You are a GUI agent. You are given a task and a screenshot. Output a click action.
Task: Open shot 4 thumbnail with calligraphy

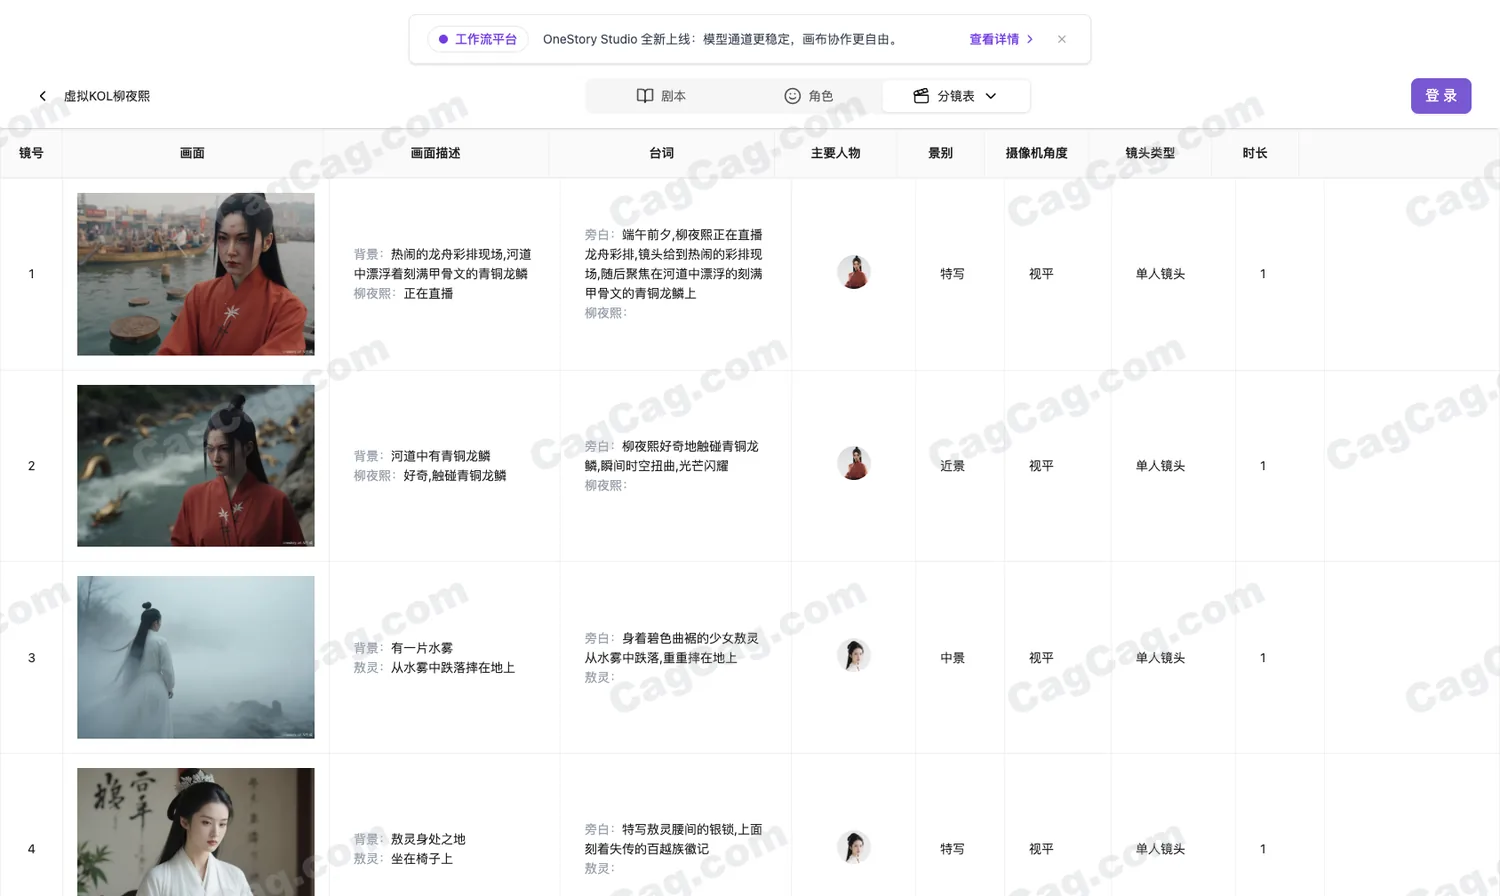tap(196, 832)
